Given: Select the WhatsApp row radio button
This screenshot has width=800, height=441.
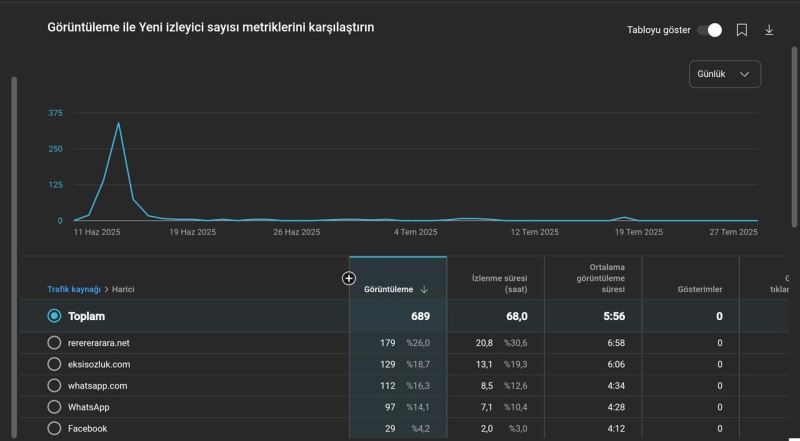Looking at the screenshot, I should (x=54, y=407).
